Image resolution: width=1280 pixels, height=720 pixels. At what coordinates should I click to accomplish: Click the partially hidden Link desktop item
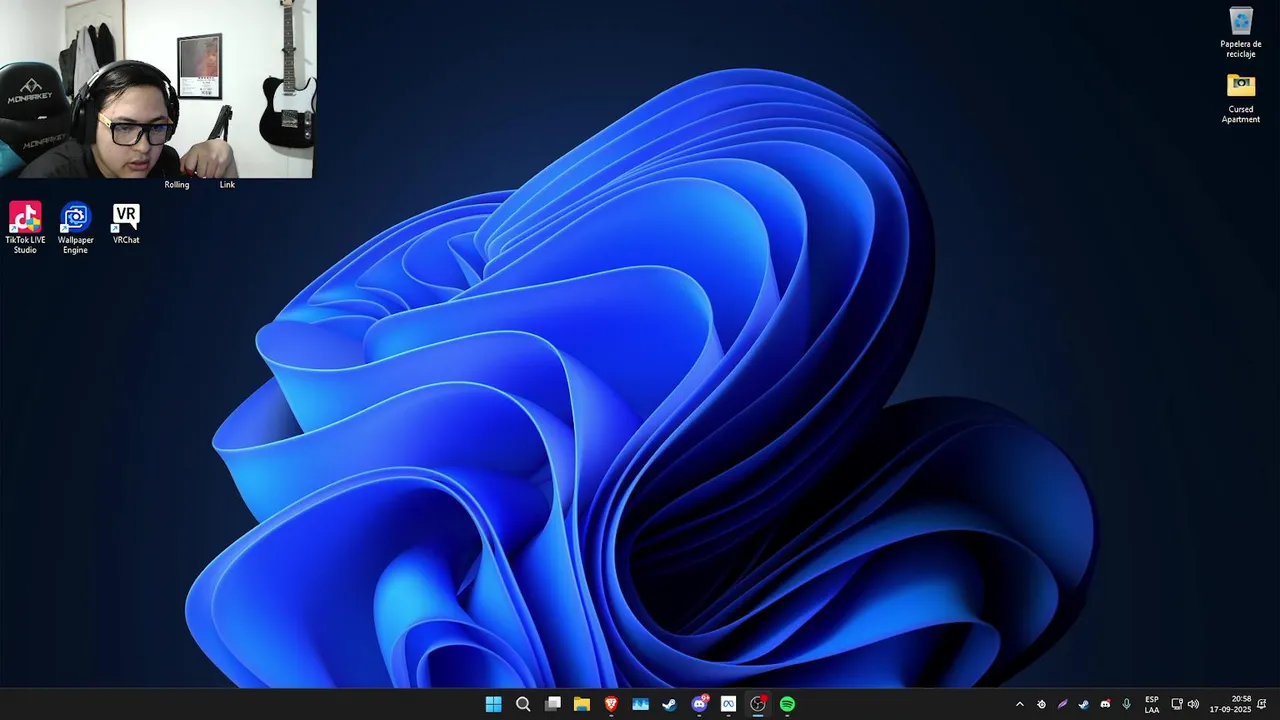[227, 184]
